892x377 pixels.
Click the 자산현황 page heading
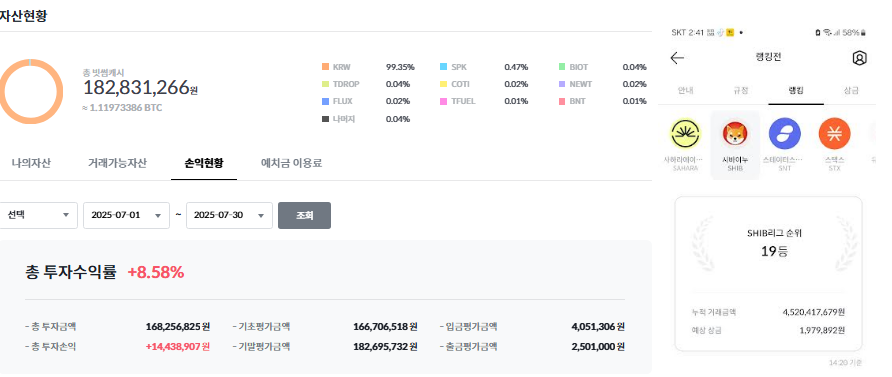coord(23,16)
